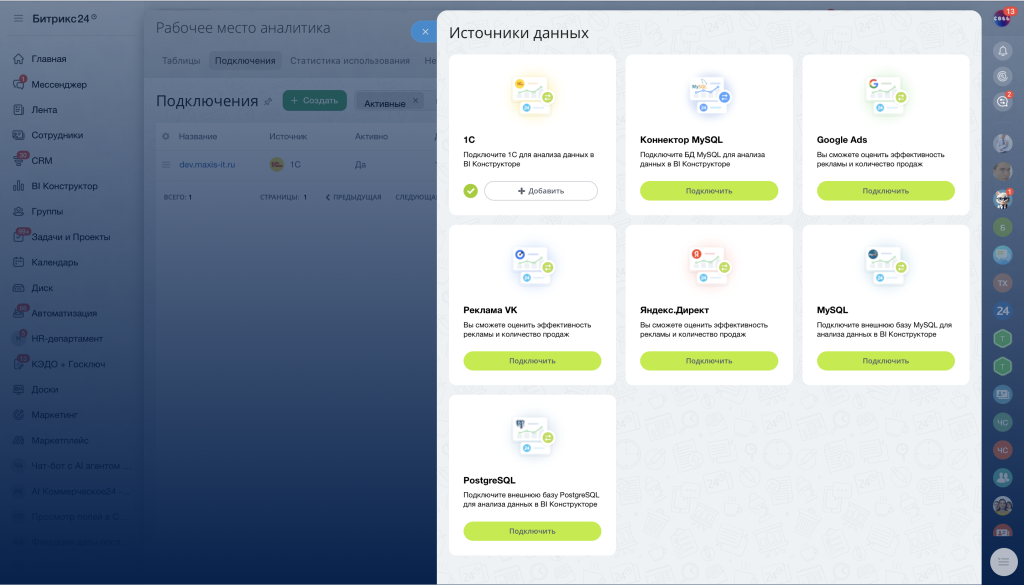This screenshot has height=585, width=1024.
Task: Open dev.maxis-it.ru connection link
Action: (x=207, y=165)
